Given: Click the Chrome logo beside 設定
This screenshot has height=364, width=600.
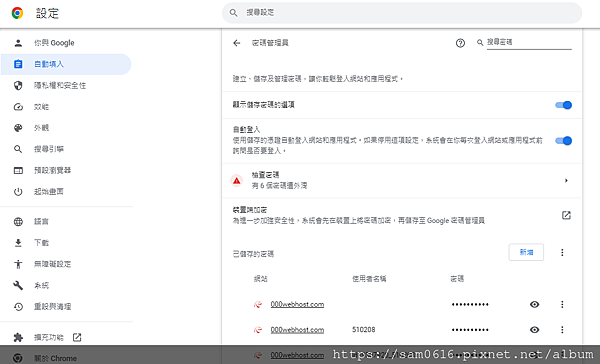Looking at the screenshot, I should point(17,13).
